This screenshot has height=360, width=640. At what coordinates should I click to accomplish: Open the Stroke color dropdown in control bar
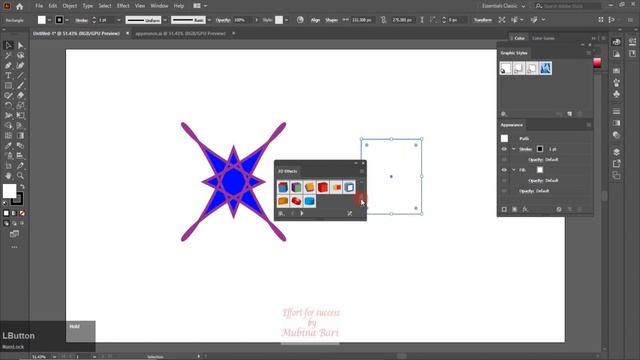[67, 20]
